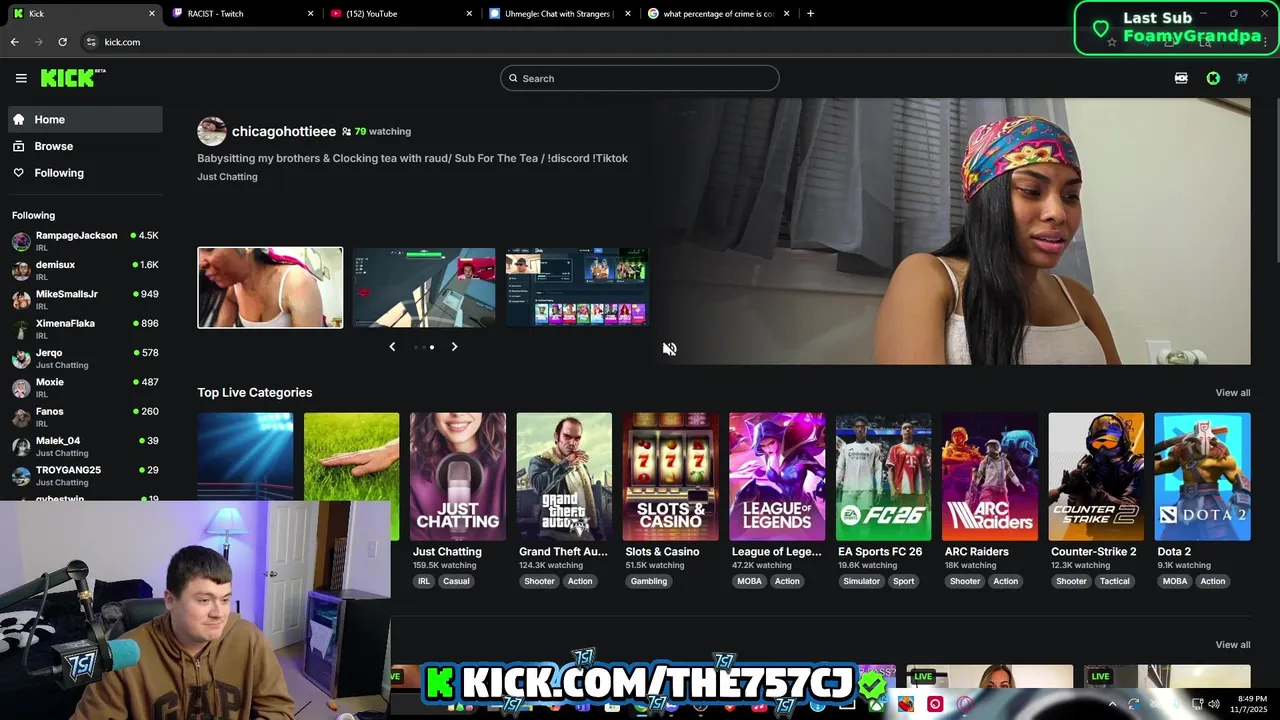Open the ARC Raiders category card
Image resolution: width=1280 pixels, height=720 pixels.
pos(990,477)
